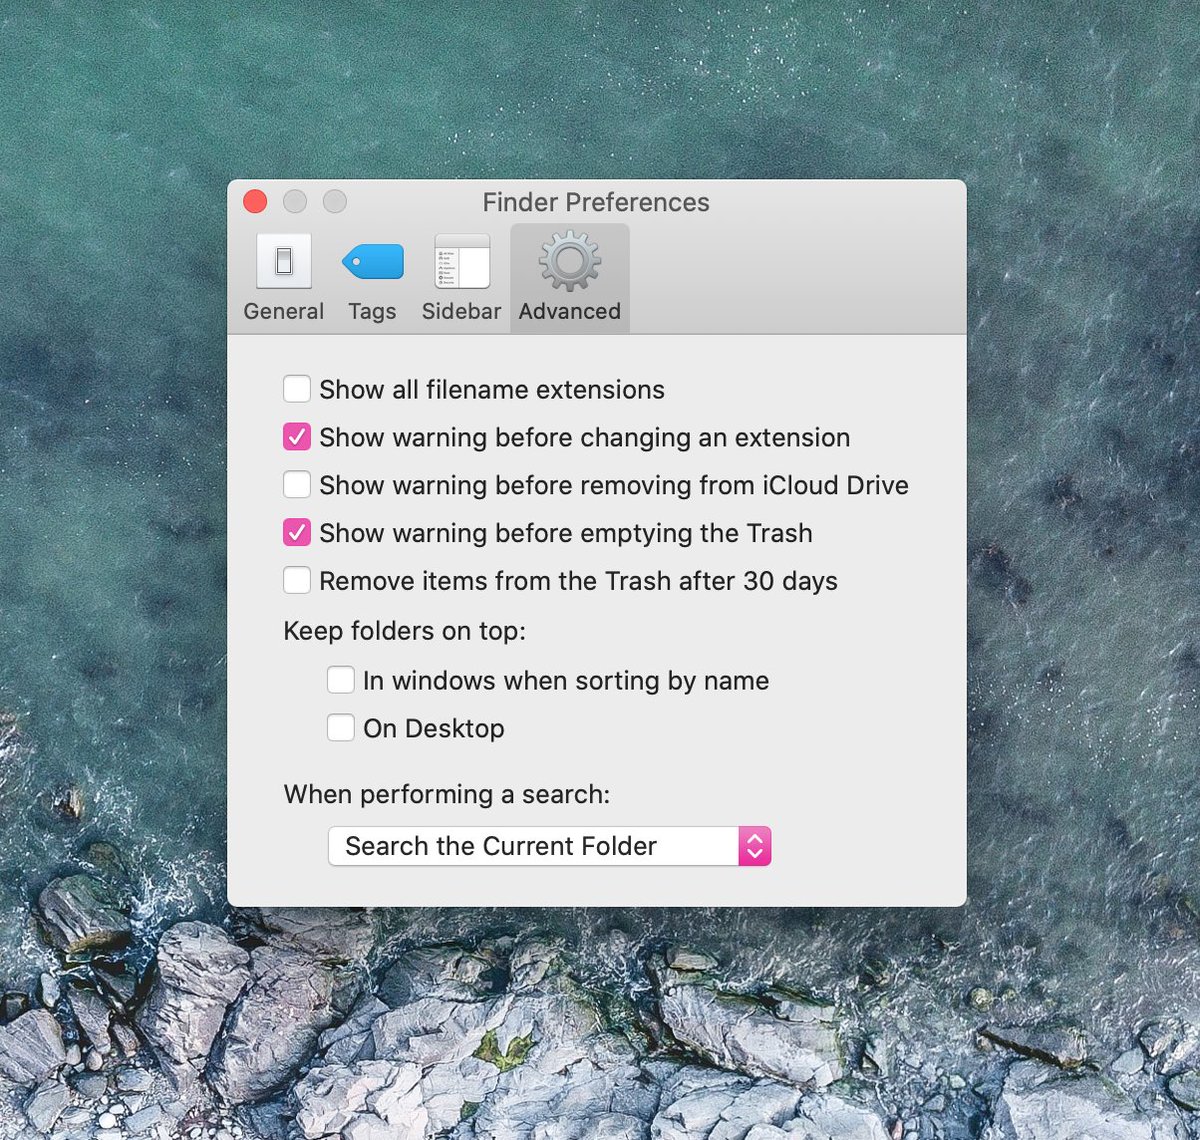
Task: Close the Finder Preferences window
Action: click(255, 202)
